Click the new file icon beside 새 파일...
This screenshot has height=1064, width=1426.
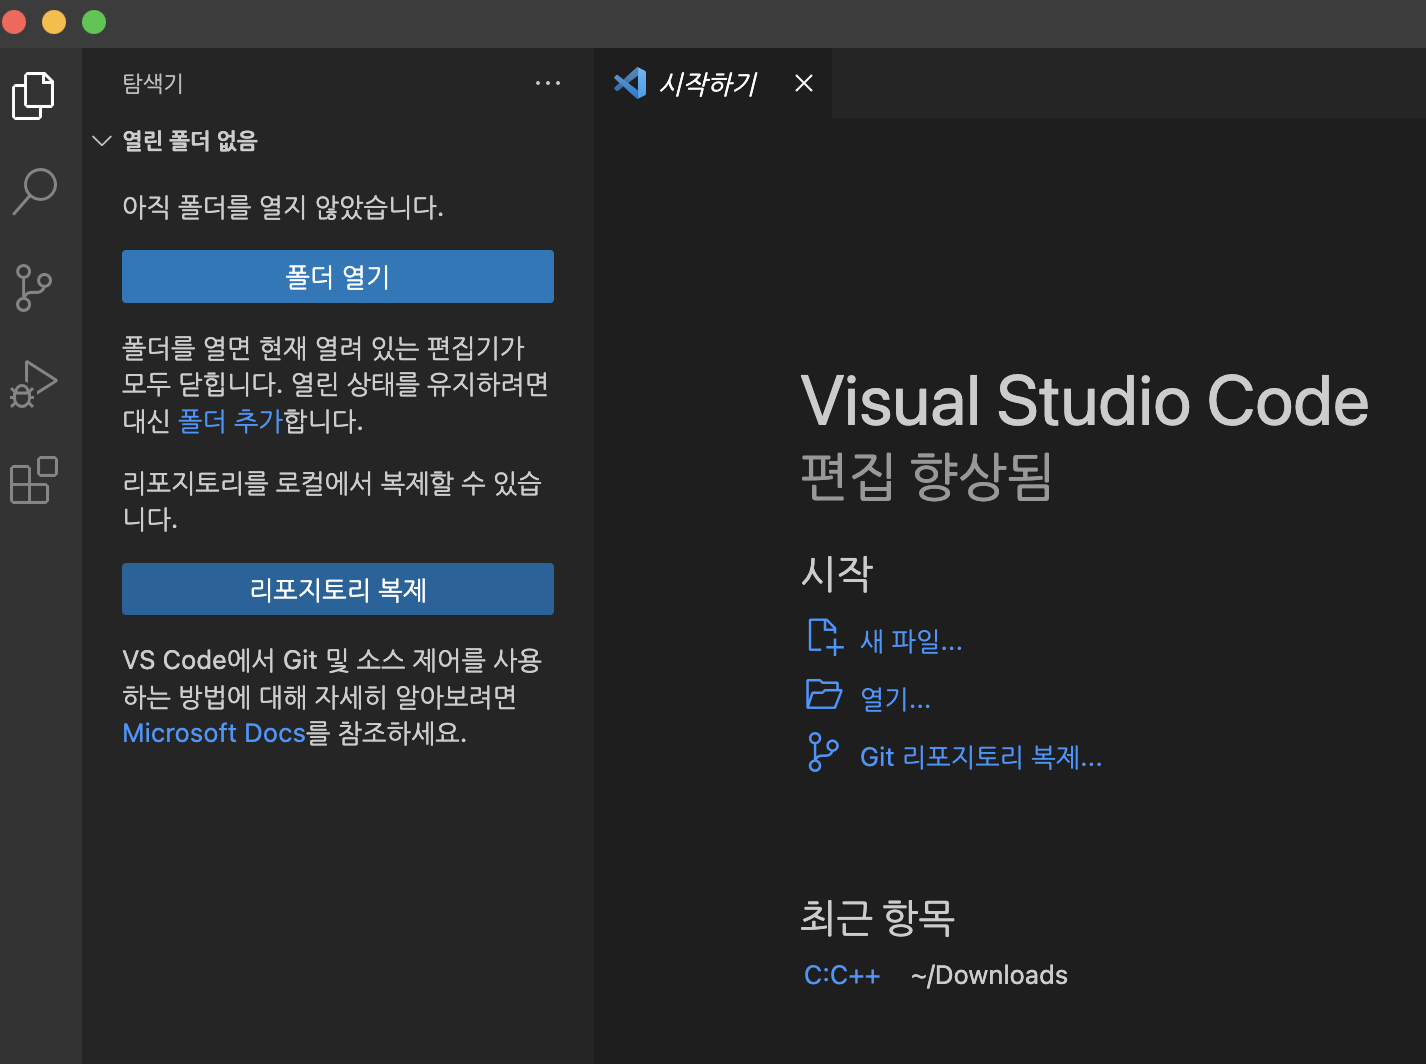[825, 636]
